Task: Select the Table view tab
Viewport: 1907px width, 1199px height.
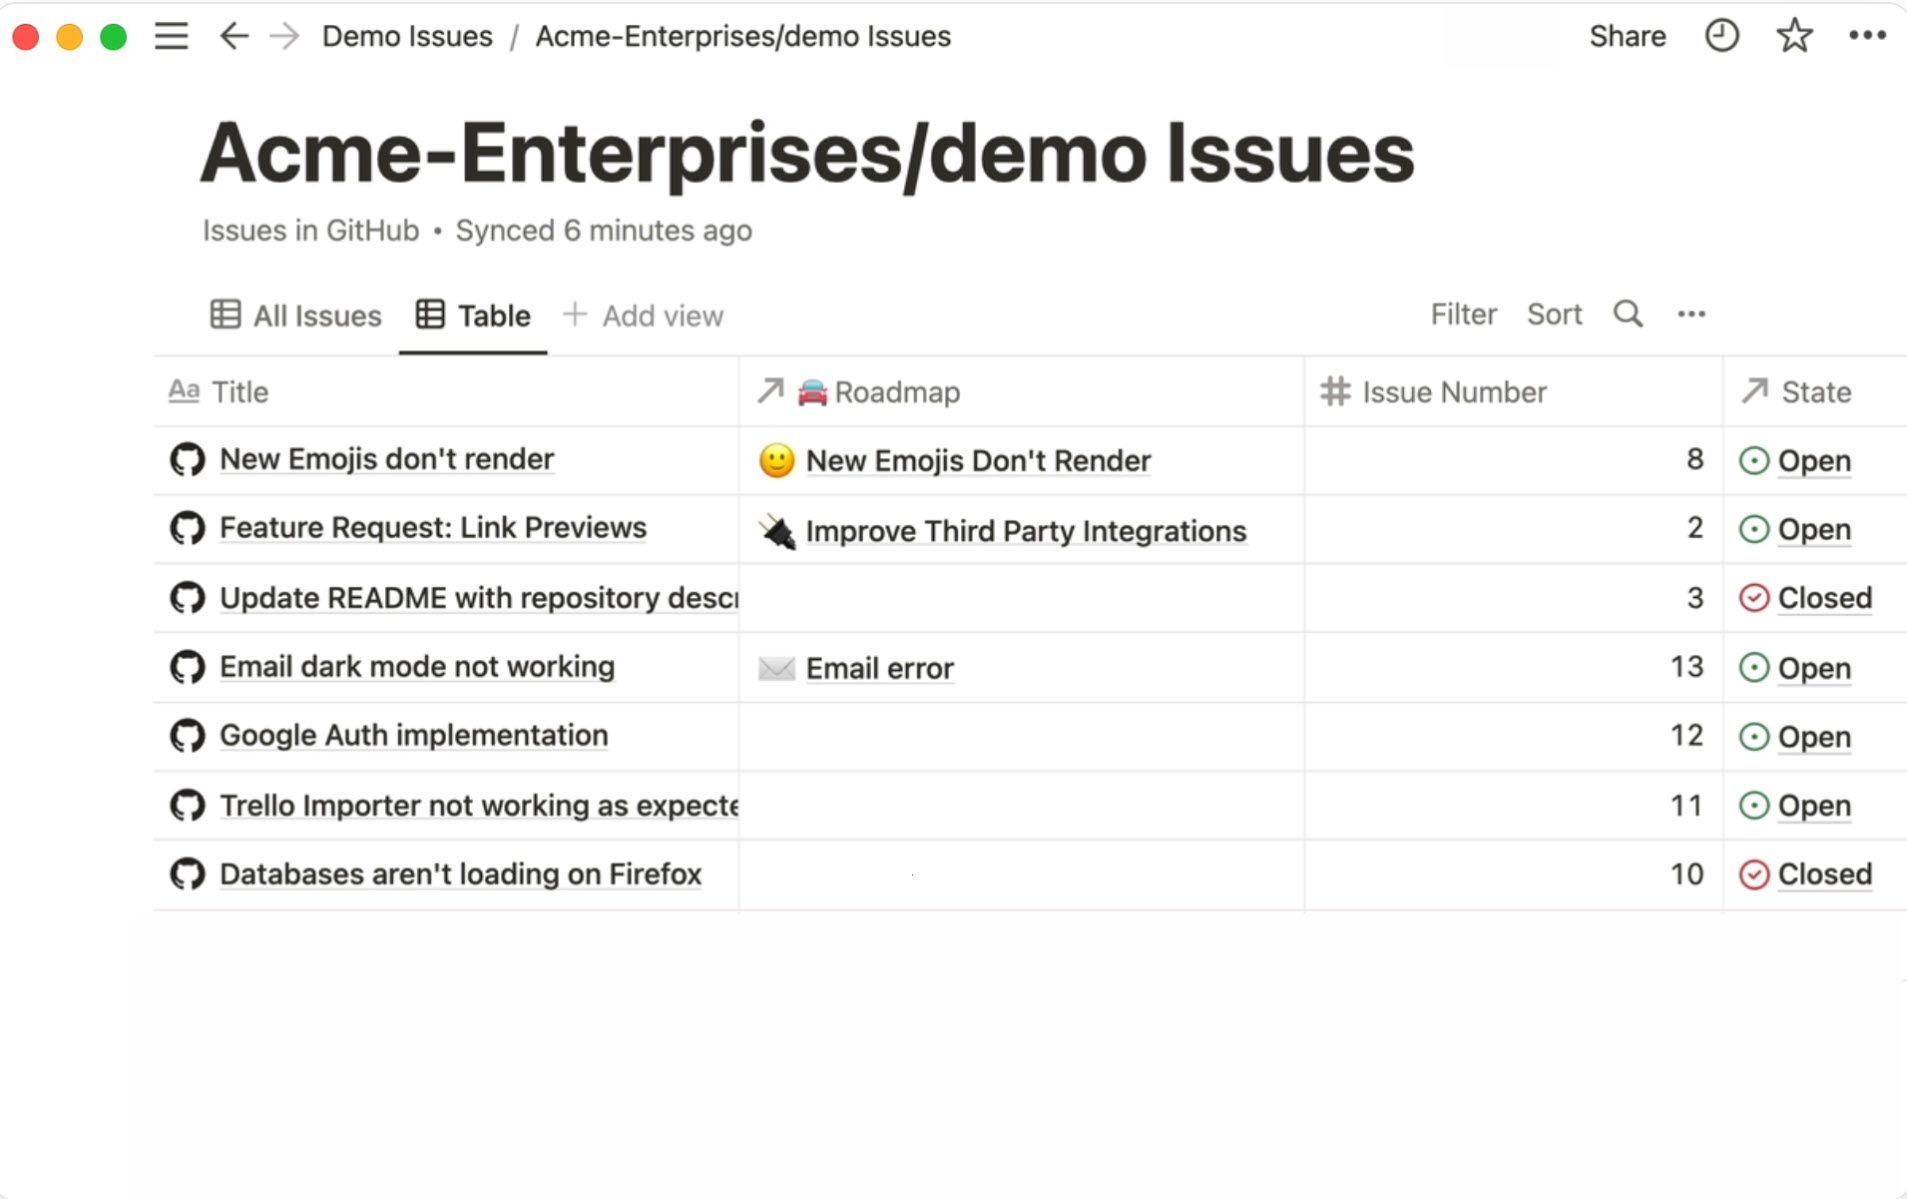Action: (473, 316)
